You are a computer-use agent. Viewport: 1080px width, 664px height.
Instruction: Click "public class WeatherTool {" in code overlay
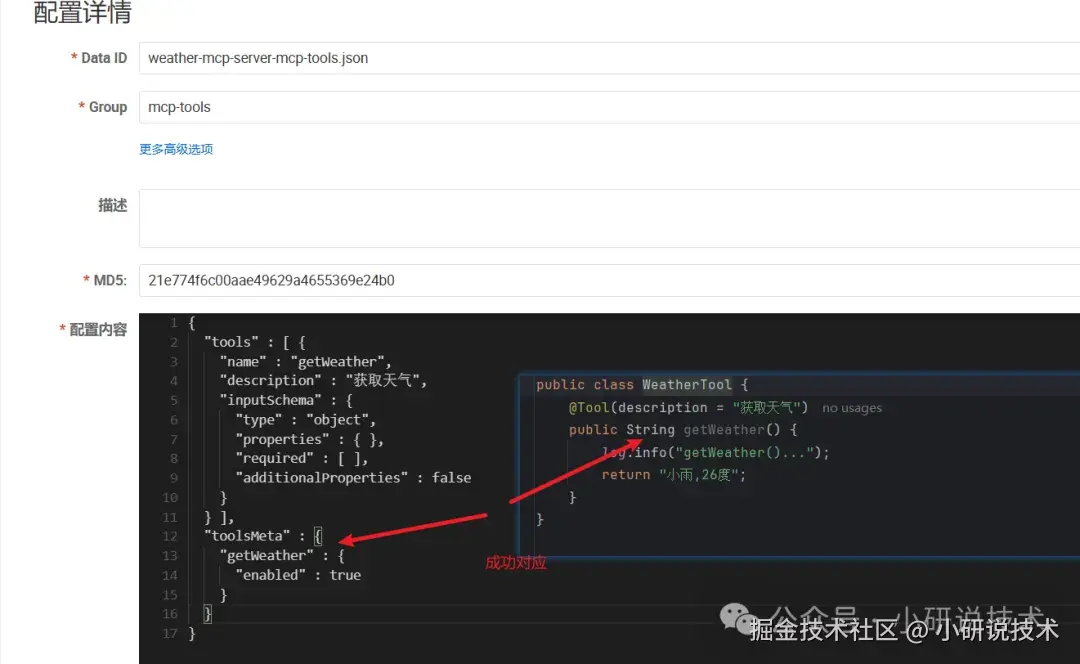642,385
